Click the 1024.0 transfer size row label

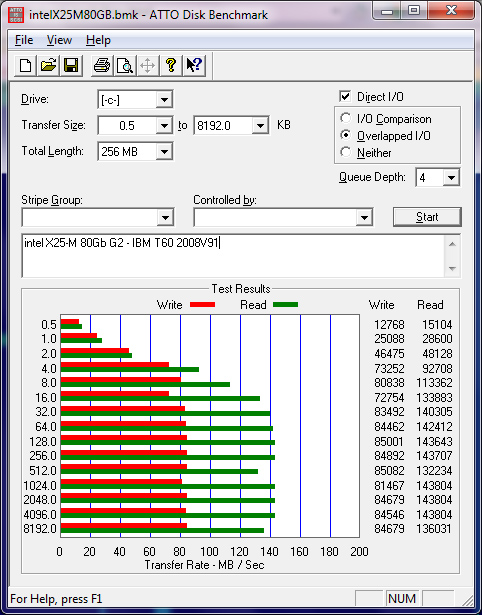pyautogui.click(x=40, y=486)
